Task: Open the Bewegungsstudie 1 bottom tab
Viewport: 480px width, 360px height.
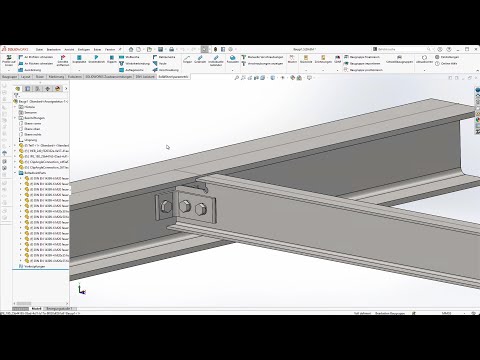Action: tap(59, 309)
